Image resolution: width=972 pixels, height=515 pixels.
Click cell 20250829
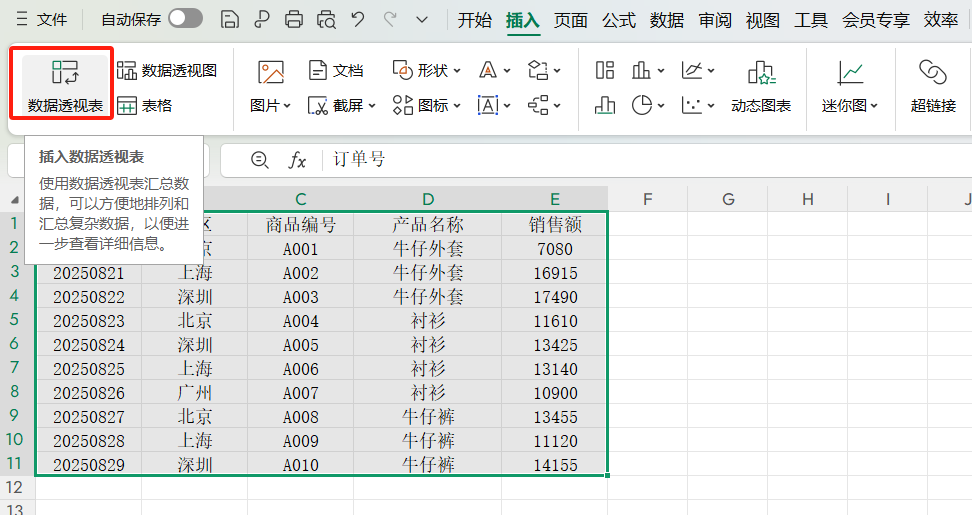(89, 465)
